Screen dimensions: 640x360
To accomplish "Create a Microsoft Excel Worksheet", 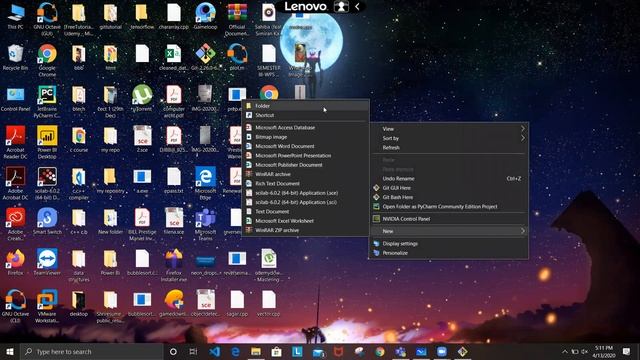I will [306, 221].
